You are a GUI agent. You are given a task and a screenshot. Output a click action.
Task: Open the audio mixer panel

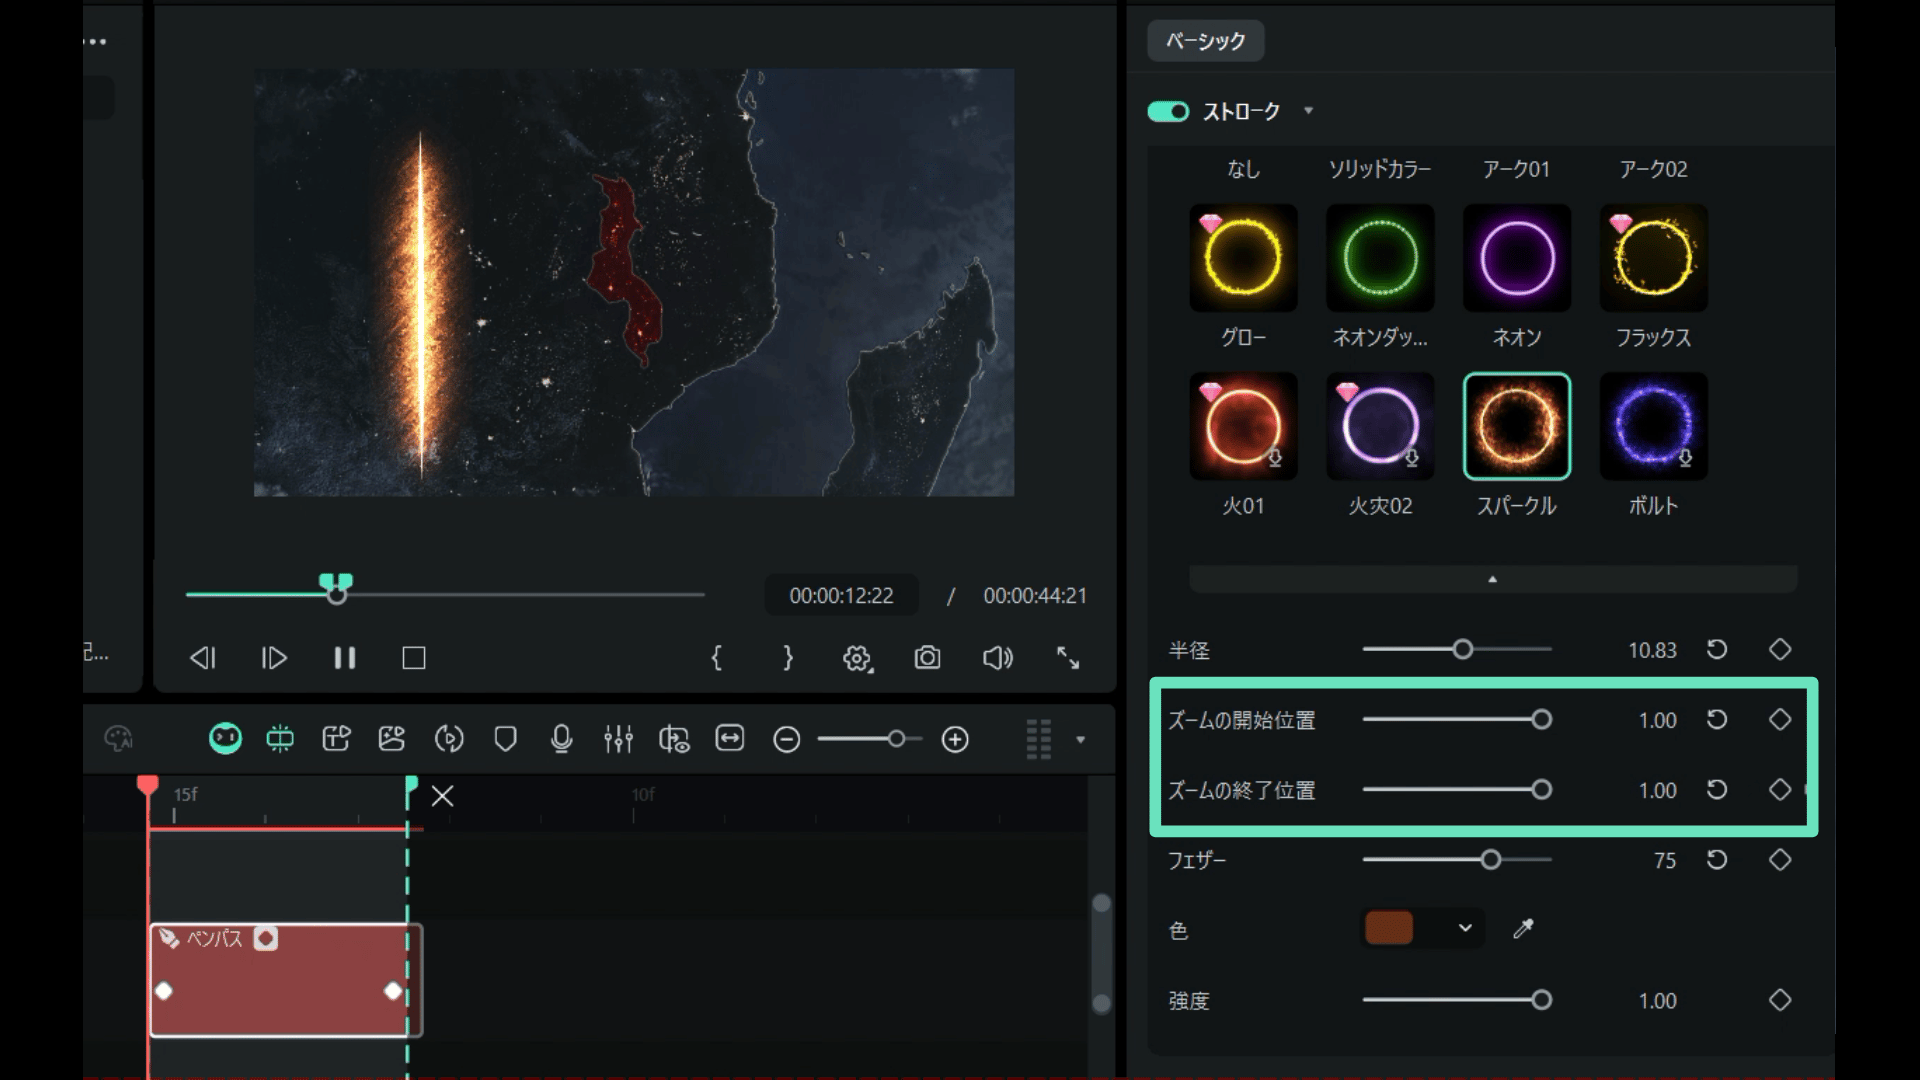click(x=619, y=739)
